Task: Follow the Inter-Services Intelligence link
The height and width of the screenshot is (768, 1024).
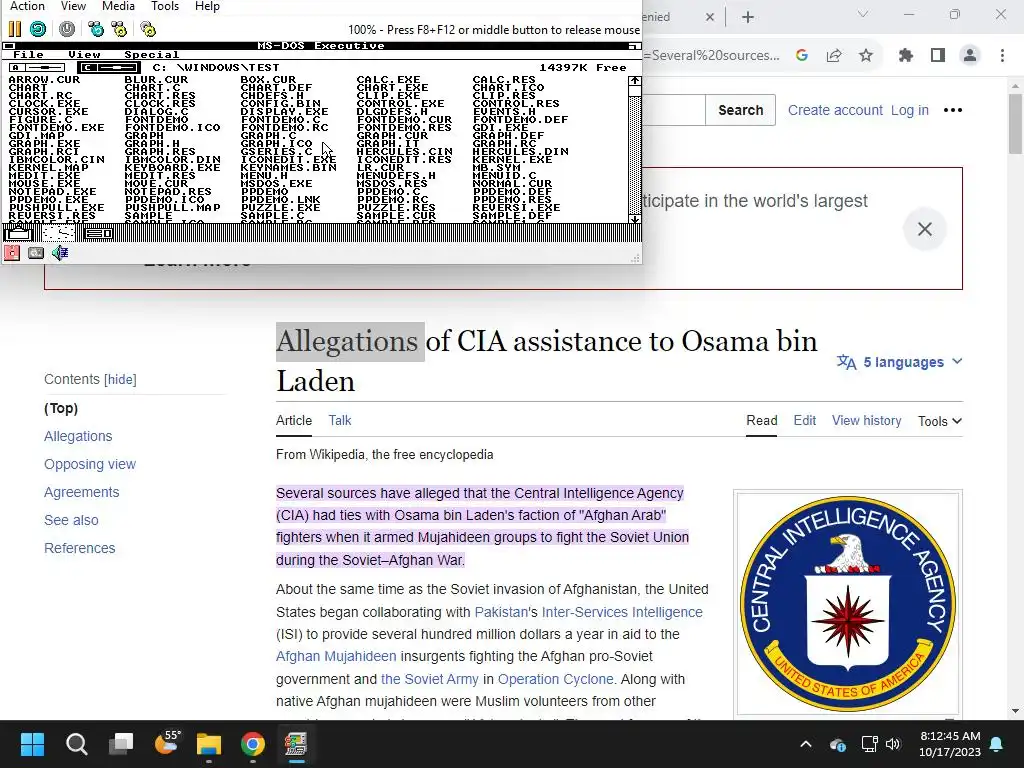Action: pyautogui.click(x=622, y=612)
